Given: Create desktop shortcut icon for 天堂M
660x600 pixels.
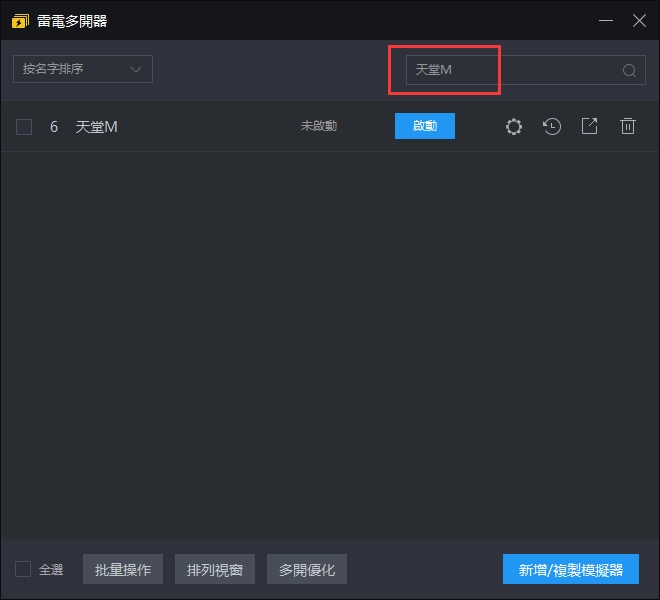Looking at the screenshot, I should [x=589, y=126].
